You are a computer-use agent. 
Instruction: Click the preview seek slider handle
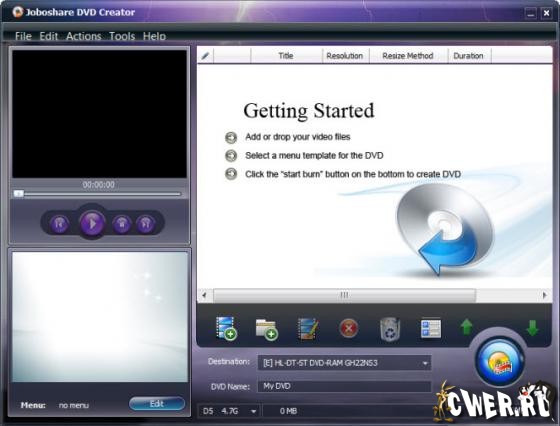pos(18,194)
